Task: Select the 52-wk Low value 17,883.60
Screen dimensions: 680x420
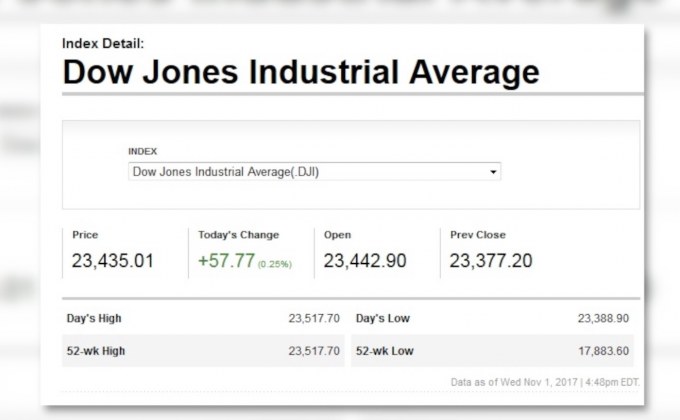Action: [x=603, y=351]
